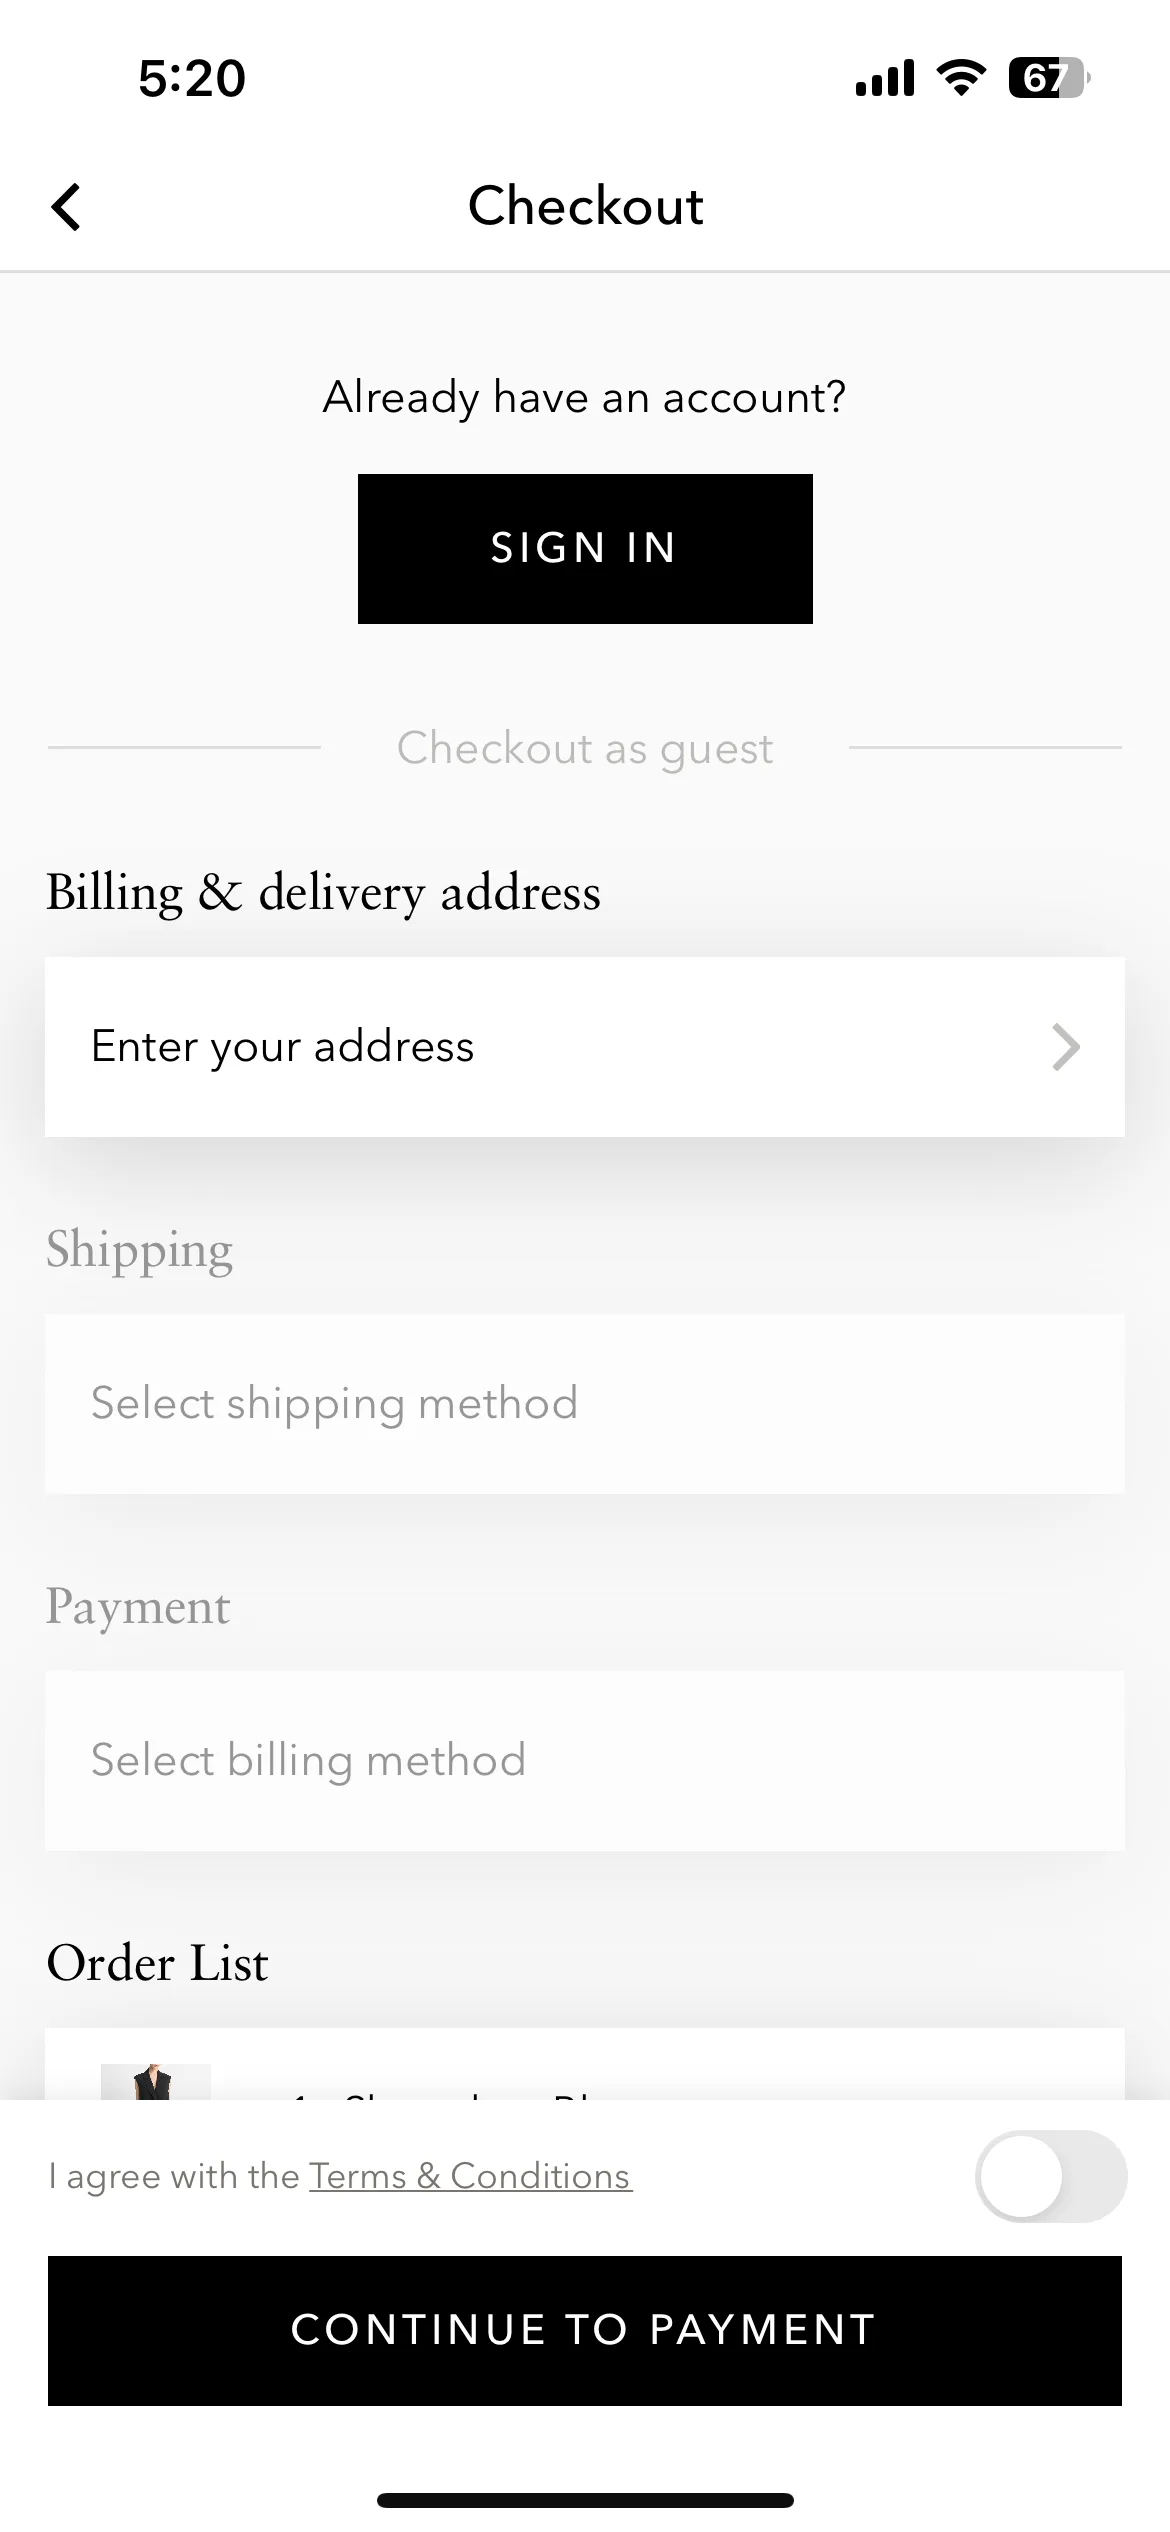This screenshot has width=1170, height=2532.
Task: Tap the Already have an account text
Action: click(x=585, y=398)
